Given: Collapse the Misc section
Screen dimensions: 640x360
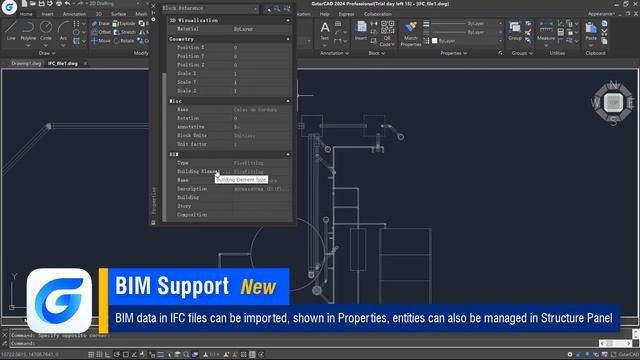Looking at the screenshot, I should [288, 101].
